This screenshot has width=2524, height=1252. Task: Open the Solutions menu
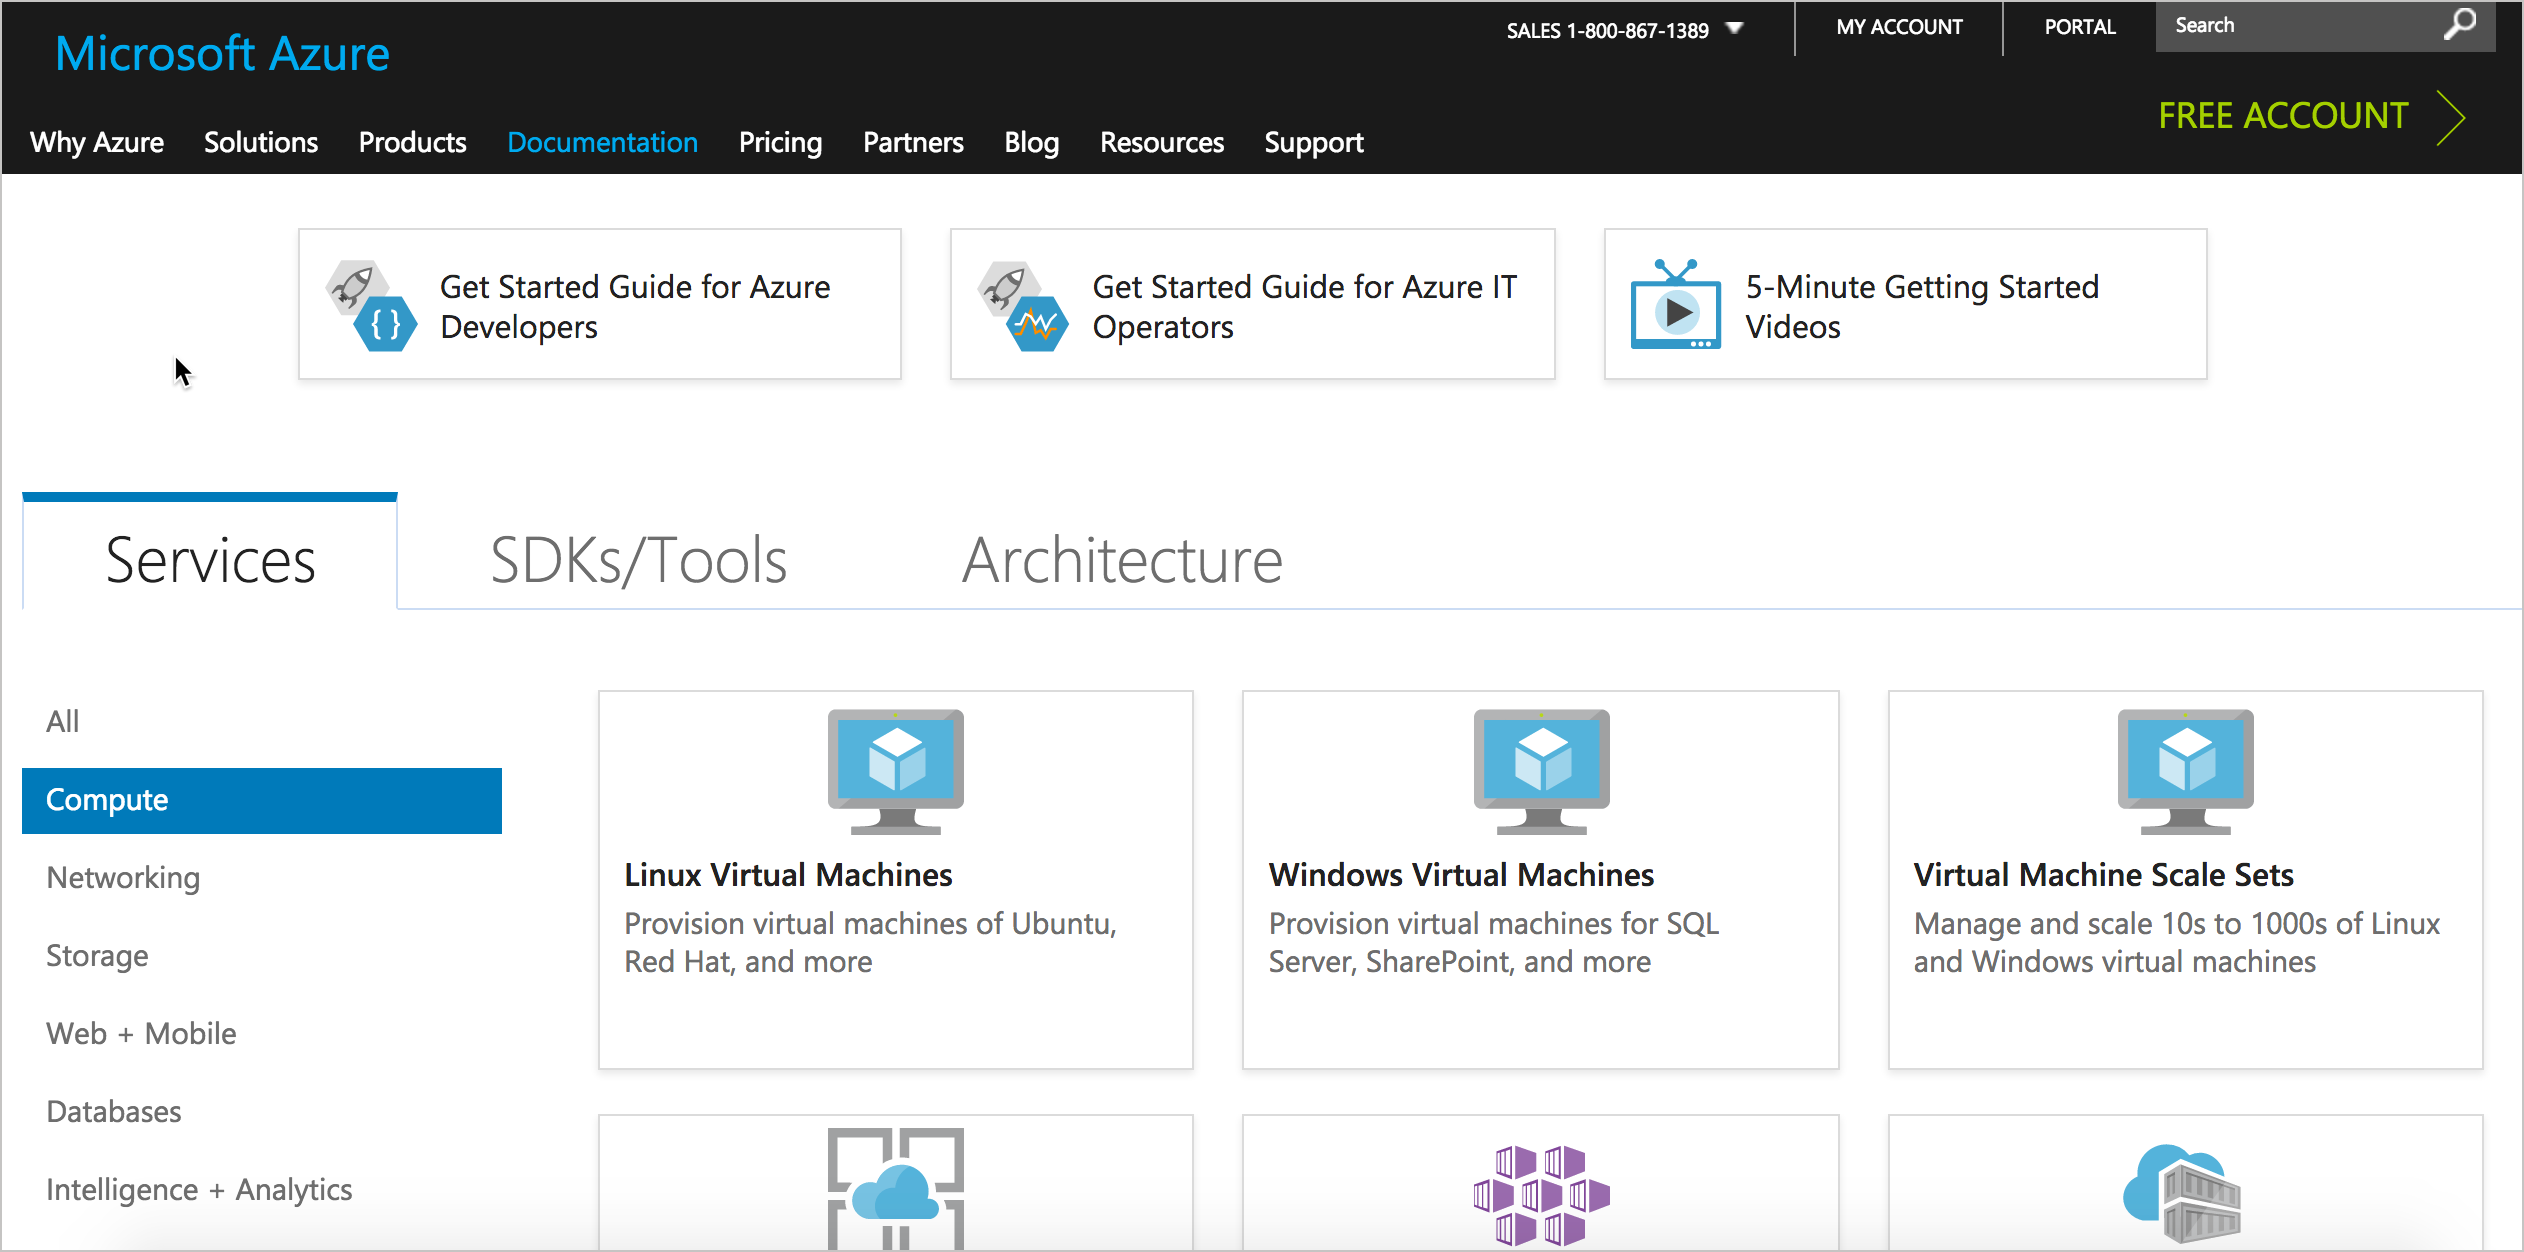point(261,142)
